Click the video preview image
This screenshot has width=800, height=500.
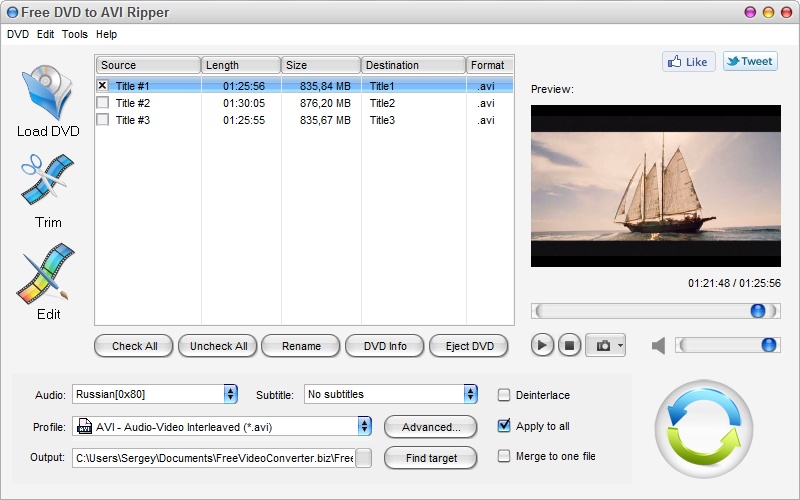656,186
